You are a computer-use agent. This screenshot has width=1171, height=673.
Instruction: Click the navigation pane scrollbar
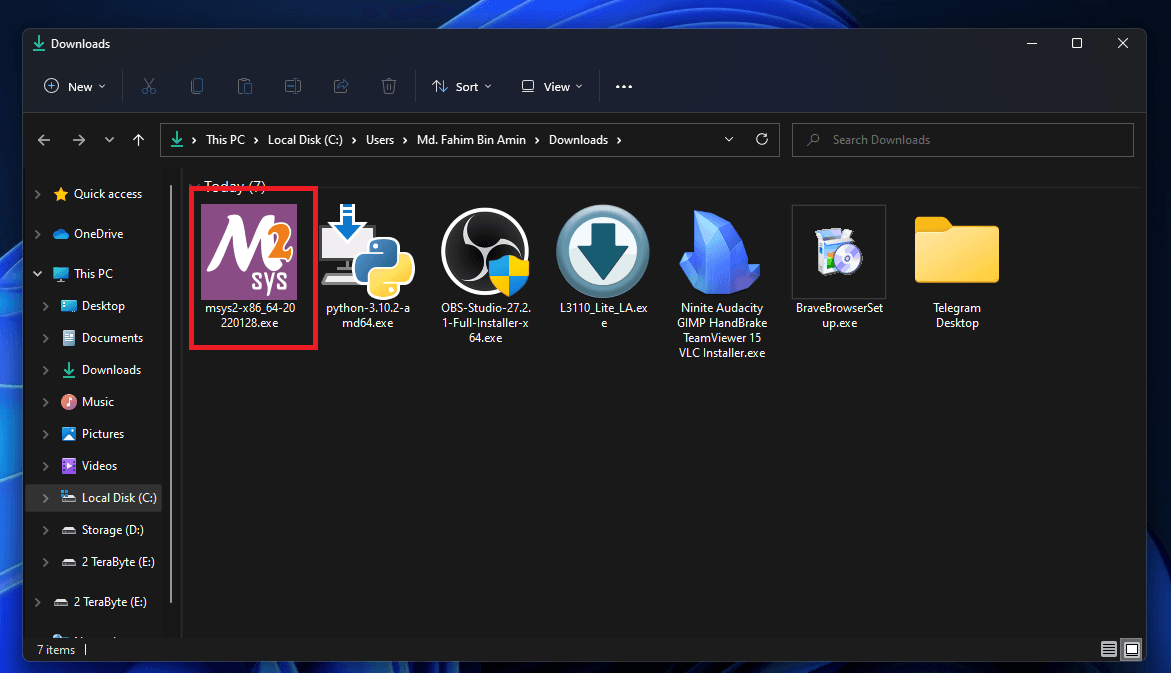point(172,394)
